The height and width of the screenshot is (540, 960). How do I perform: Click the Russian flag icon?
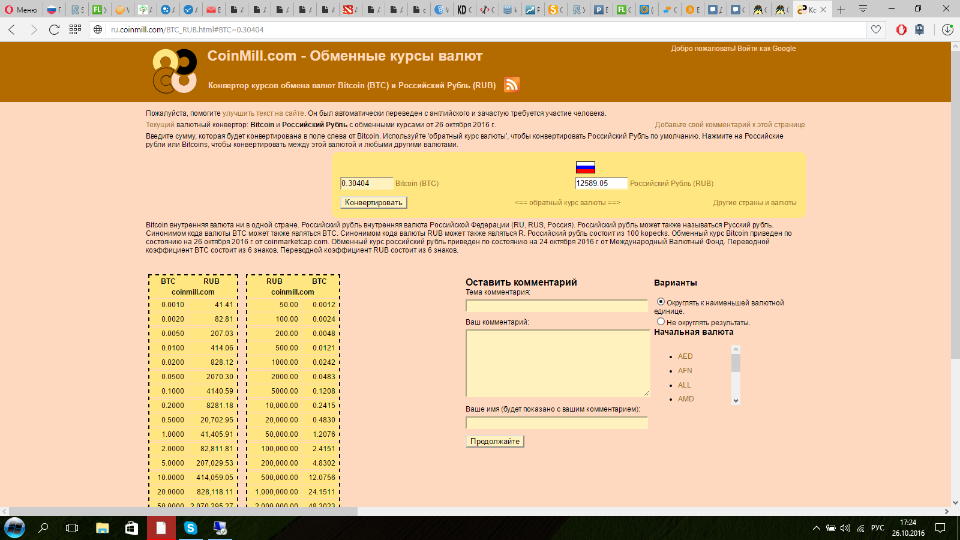coord(585,167)
